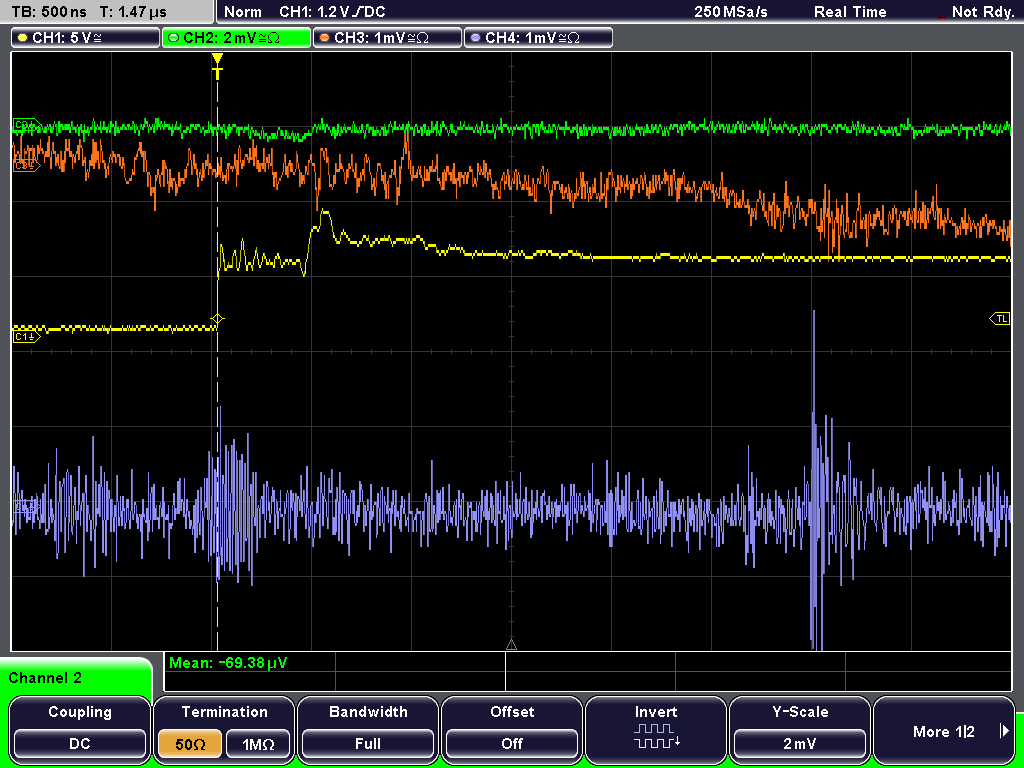Click the yellow trigger position marker at top
Image resolution: width=1024 pixels, height=768 pixels.
click(x=217, y=66)
